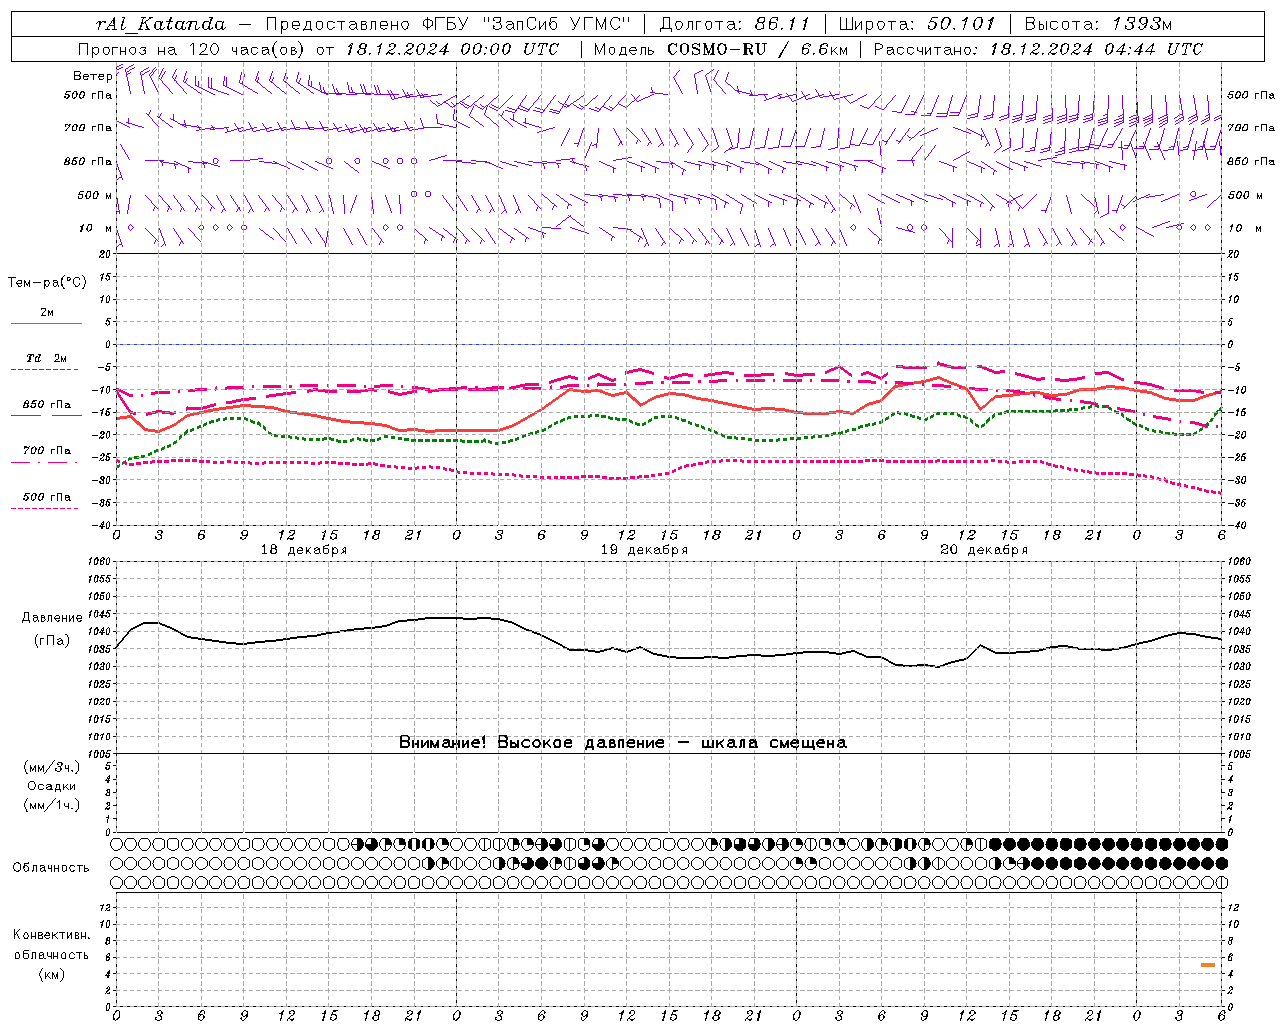The height and width of the screenshot is (1024, 1280).
Task: Click the altitude value 1393м
Action: click(x=1142, y=24)
